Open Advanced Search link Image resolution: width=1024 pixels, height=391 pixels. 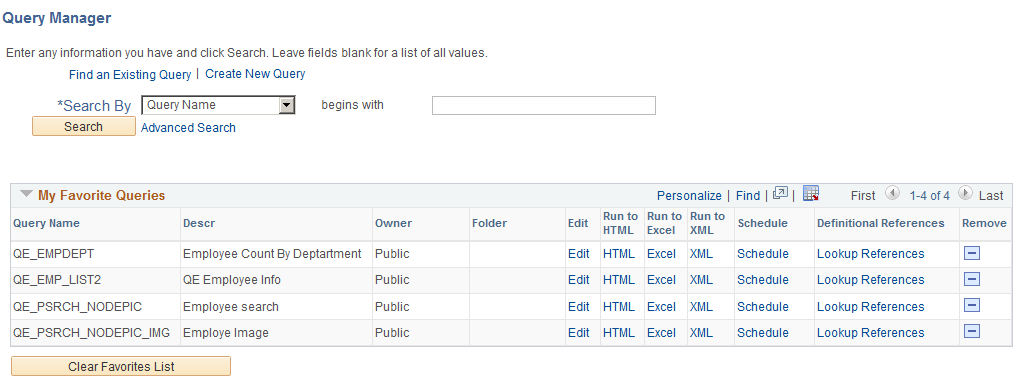coord(188,128)
